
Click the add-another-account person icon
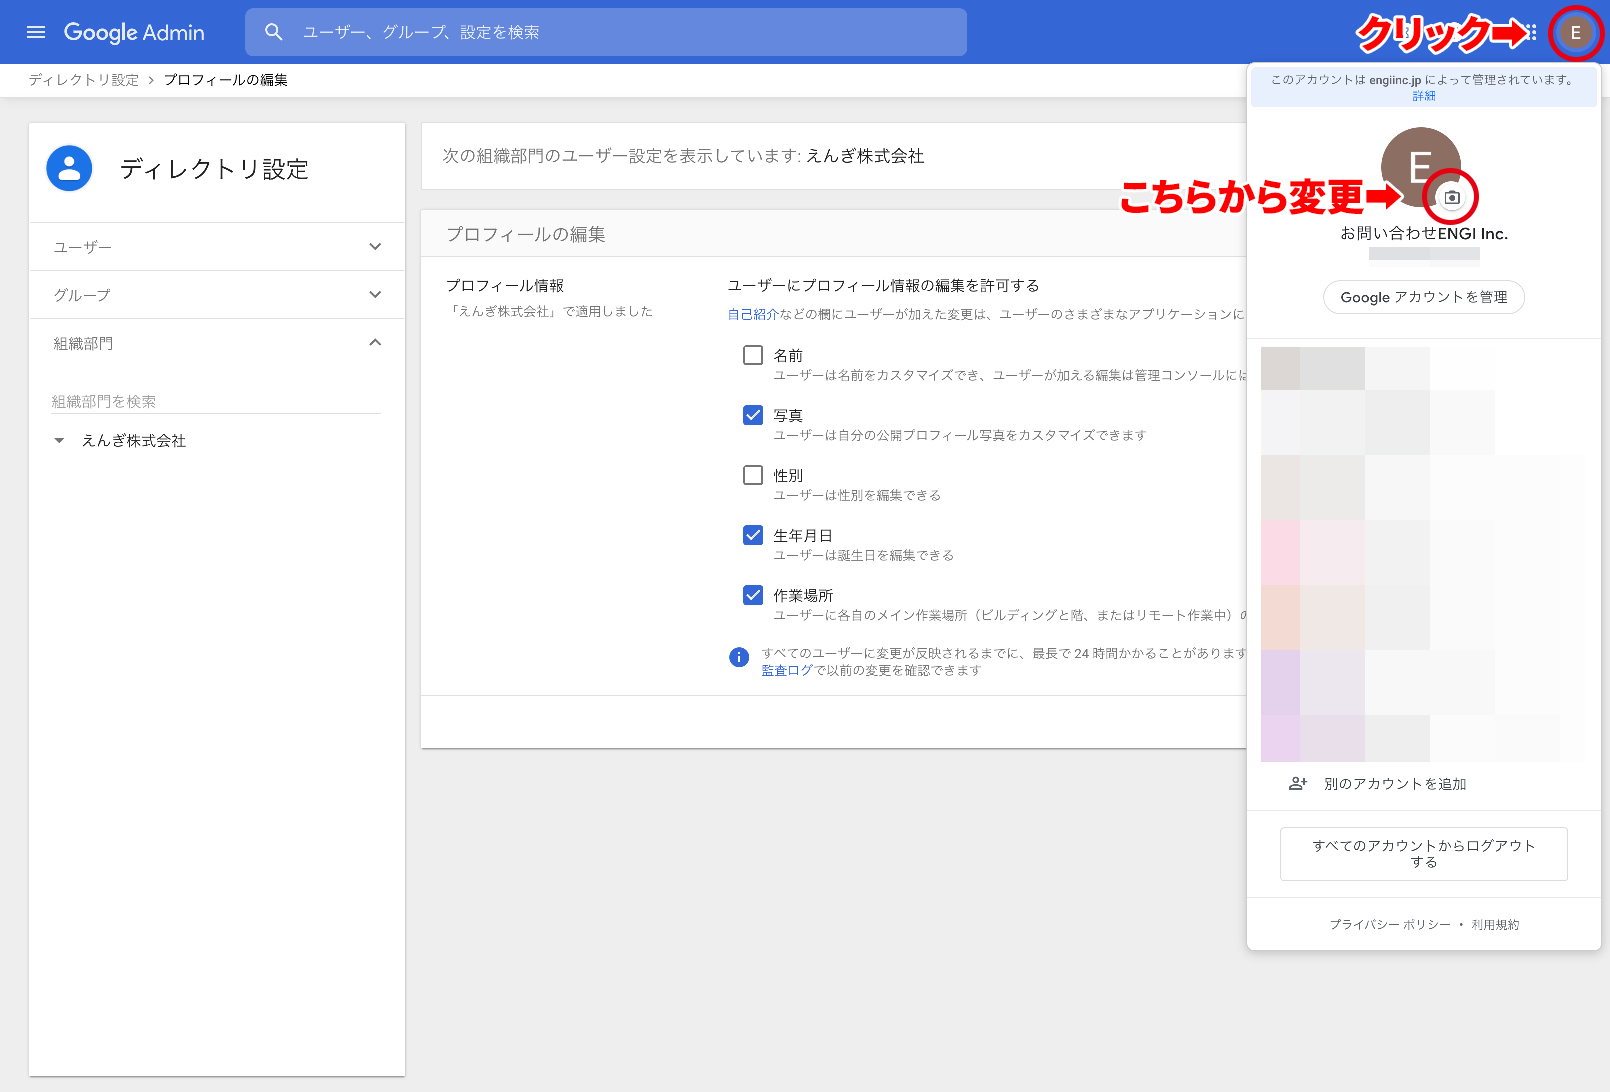[1298, 784]
